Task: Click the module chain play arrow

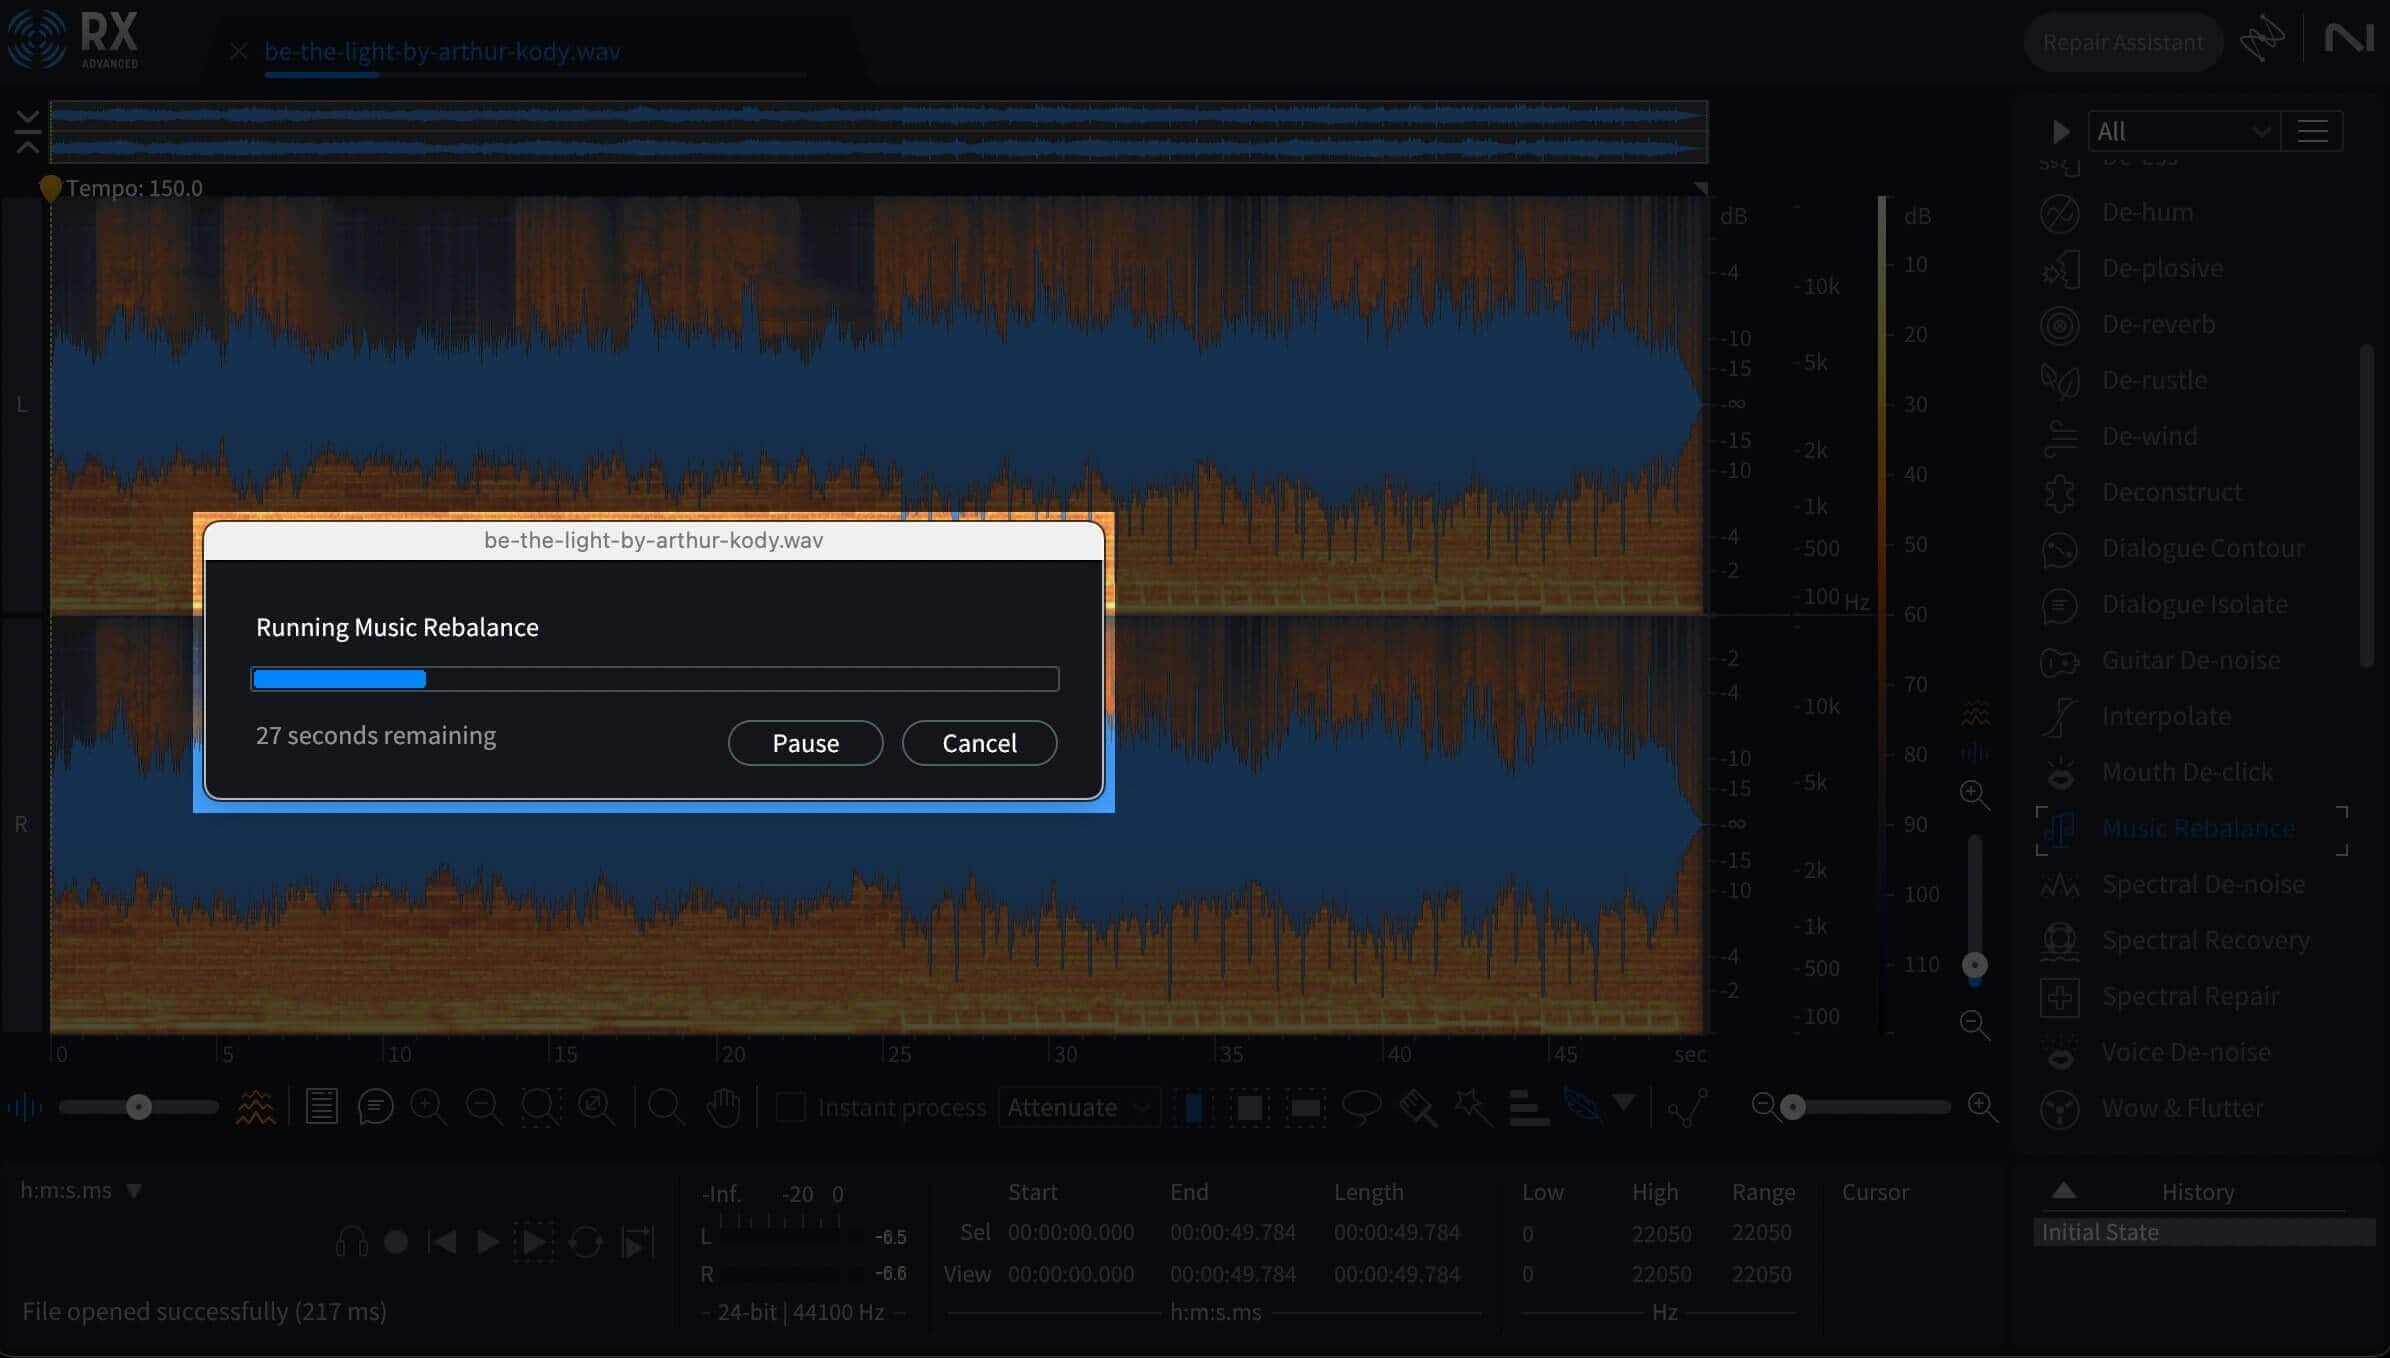Action: [x=2060, y=131]
